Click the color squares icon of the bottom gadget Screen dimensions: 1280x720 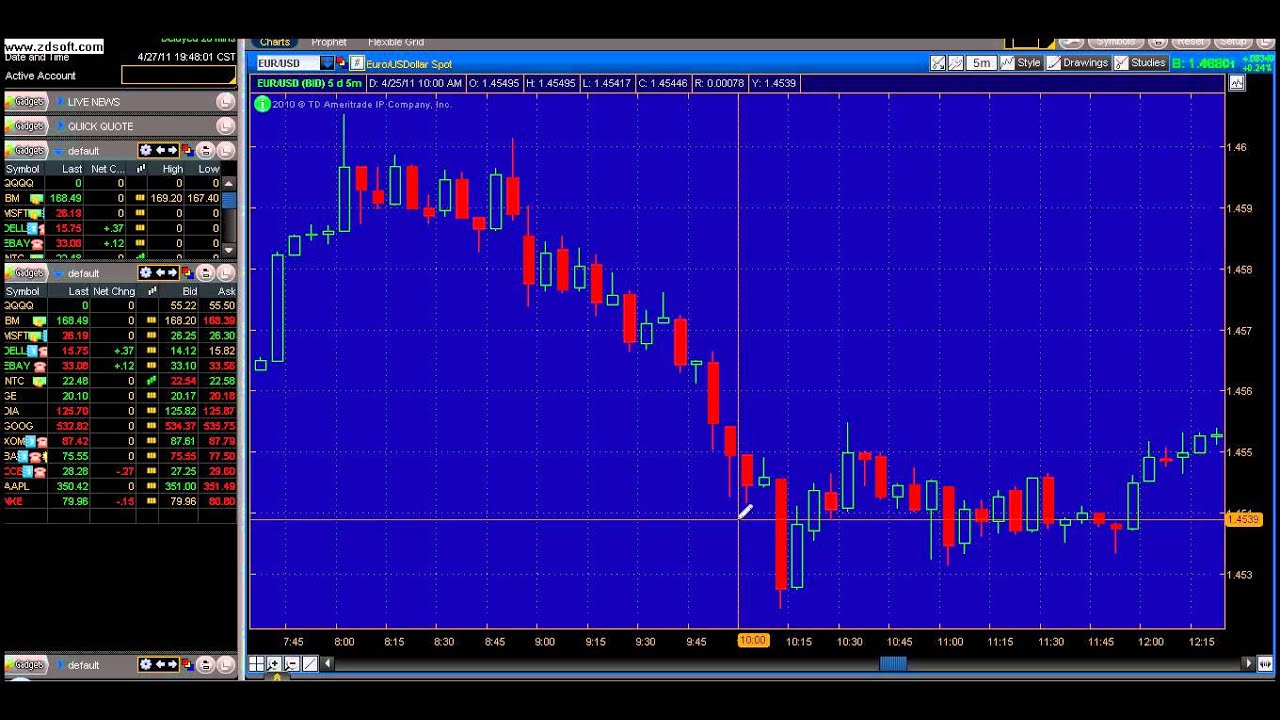click(186, 664)
